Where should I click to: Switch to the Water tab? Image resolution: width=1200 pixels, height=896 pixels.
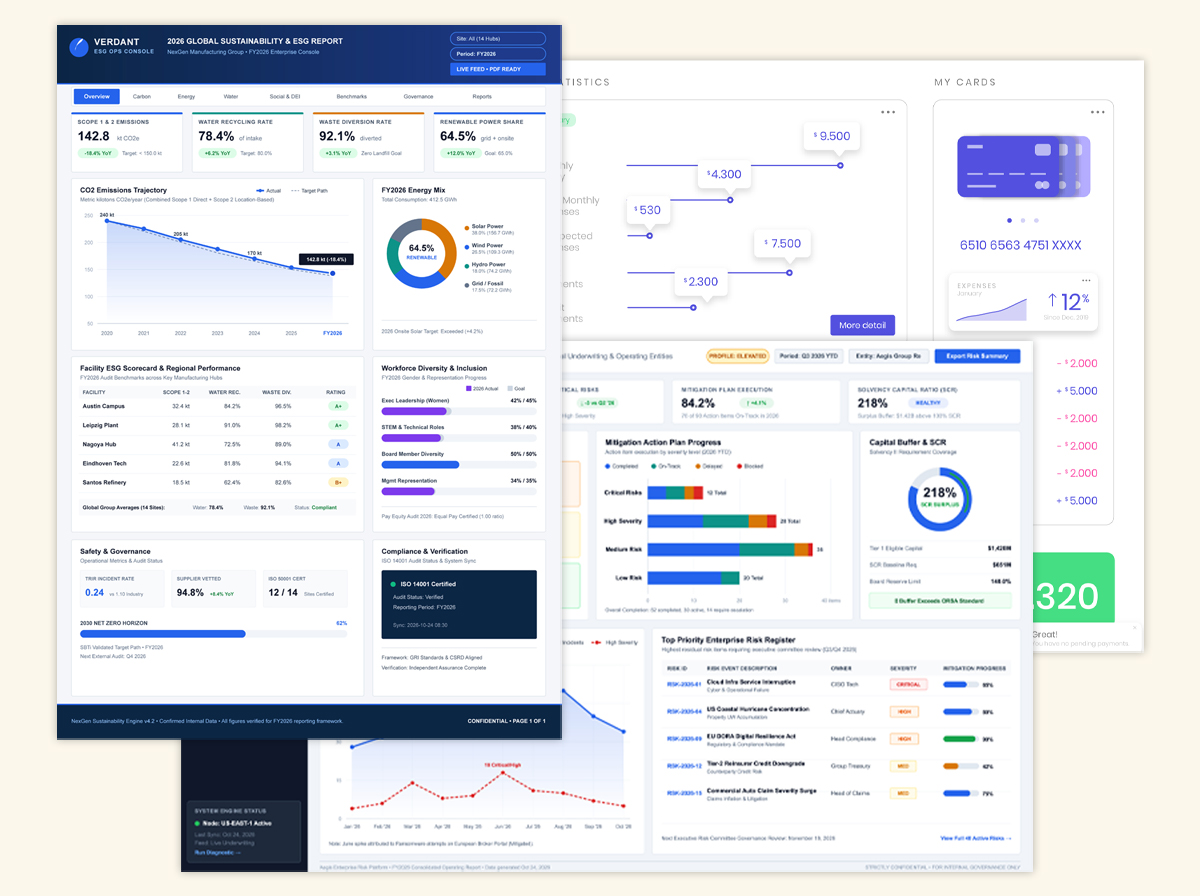231,97
